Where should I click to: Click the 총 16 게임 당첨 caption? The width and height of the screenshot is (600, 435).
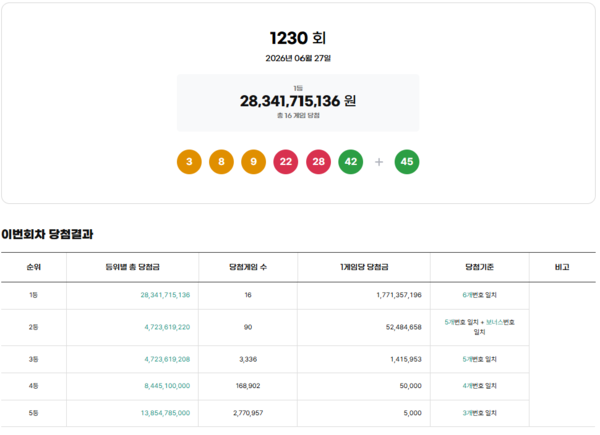click(298, 116)
